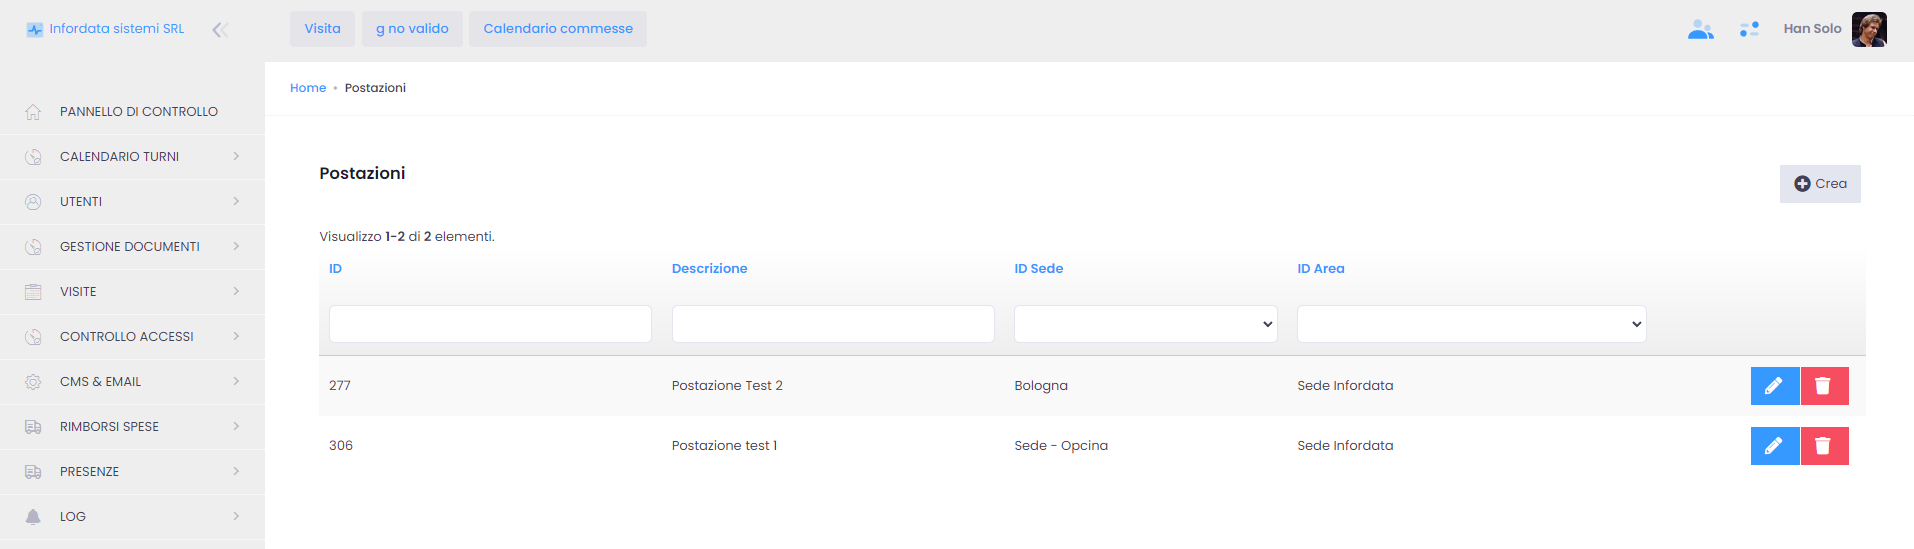
Task: Delete row 306 using trash icon
Action: click(1824, 446)
